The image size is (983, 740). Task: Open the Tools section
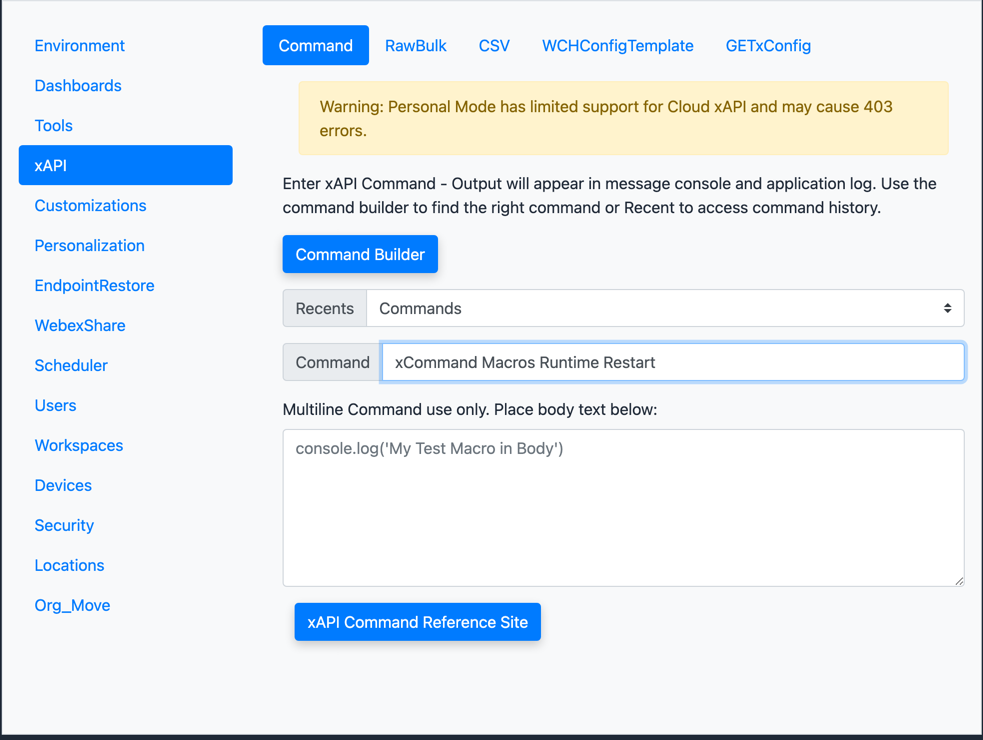(53, 126)
